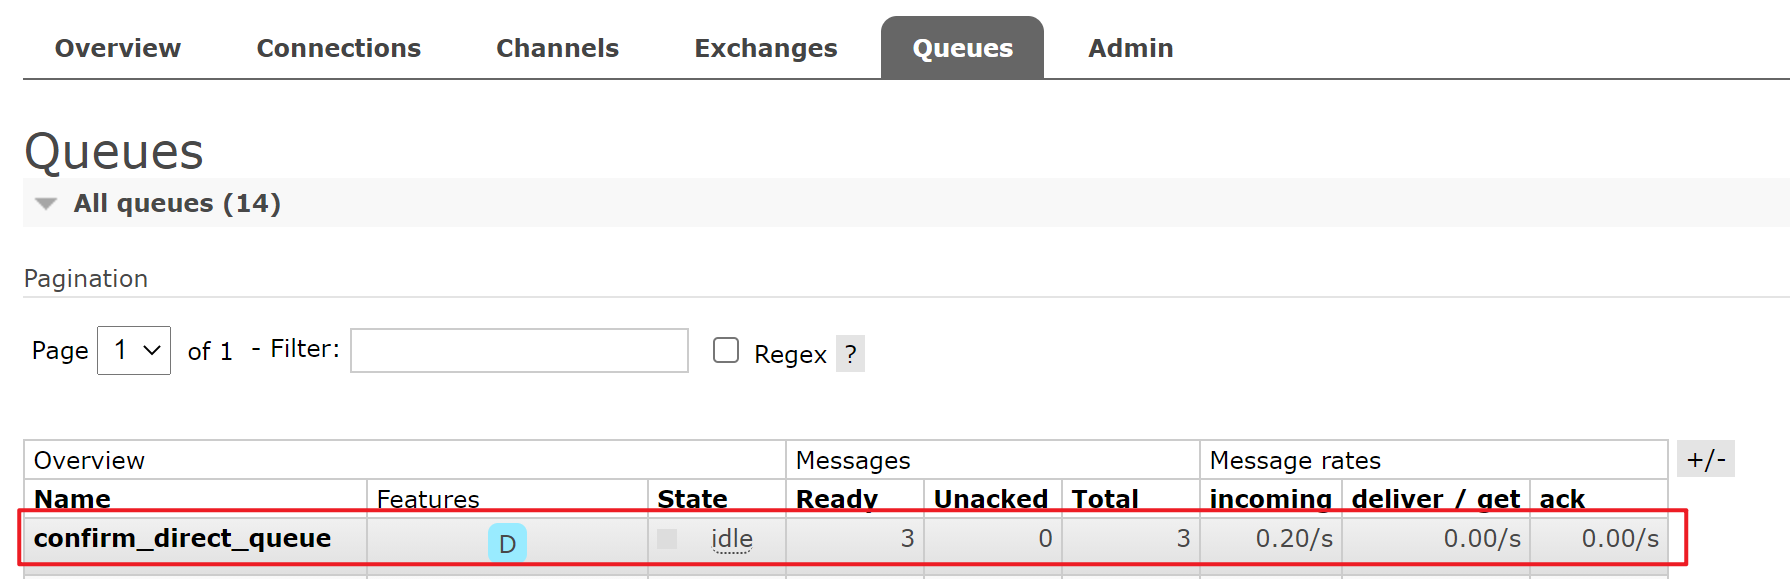1790x579 pixels.
Task: Open the Page number dropdown
Action: point(134,350)
